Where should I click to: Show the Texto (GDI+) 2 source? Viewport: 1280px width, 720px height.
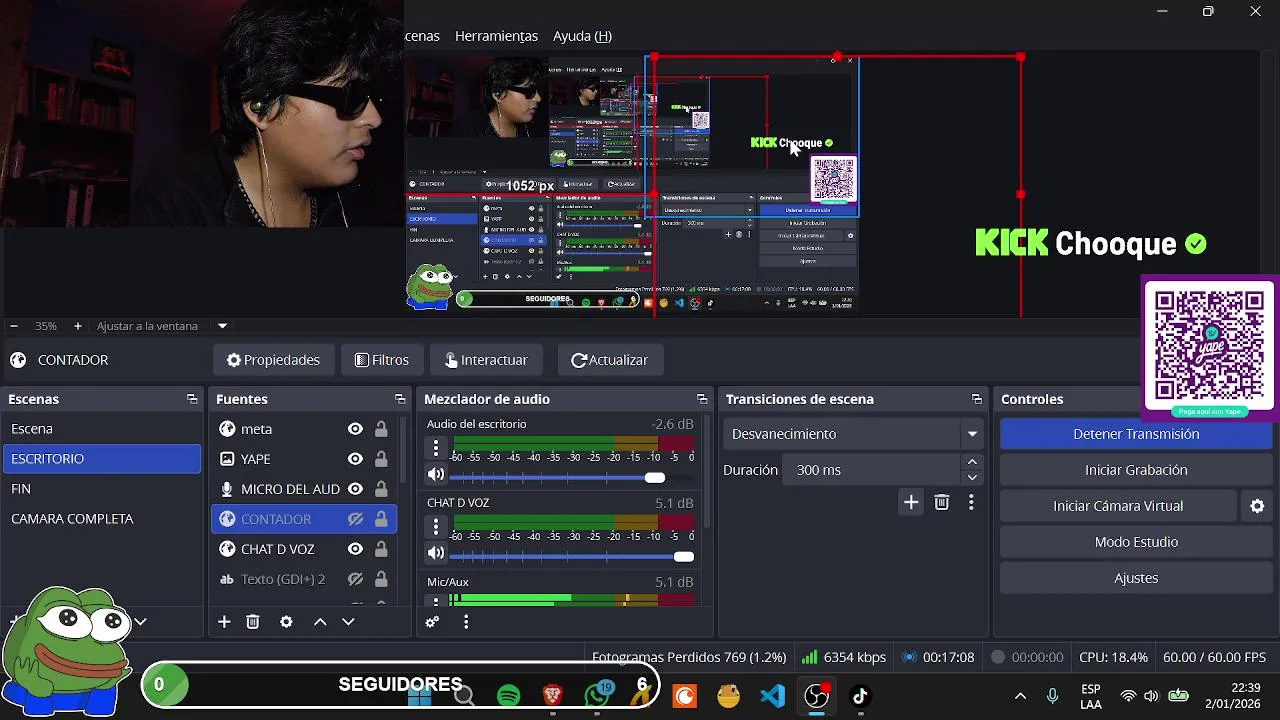[355, 579]
